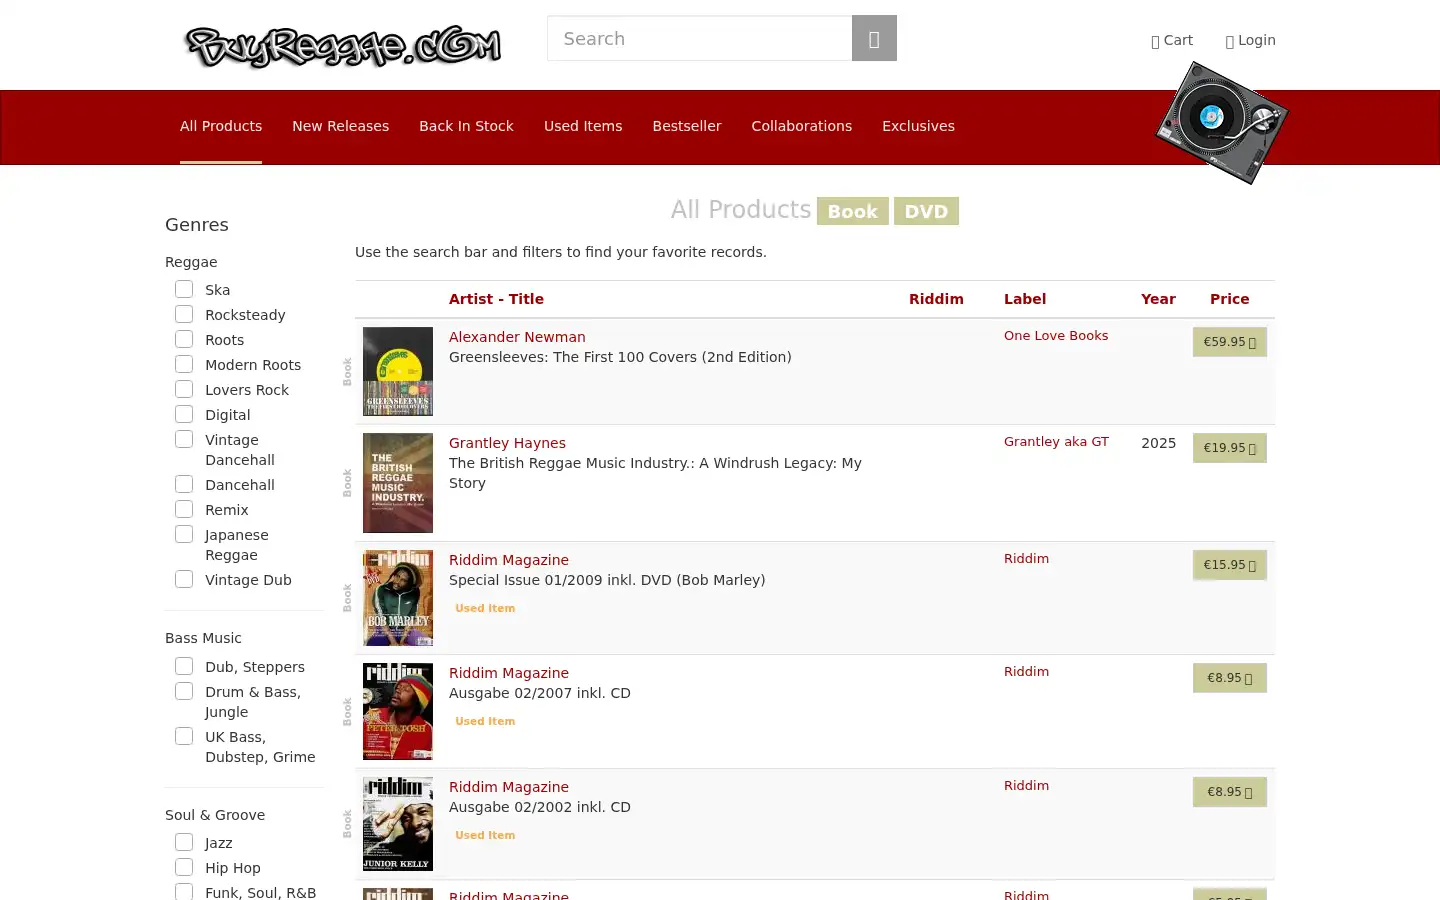Check the Remix genre checkbox

[x=184, y=509]
